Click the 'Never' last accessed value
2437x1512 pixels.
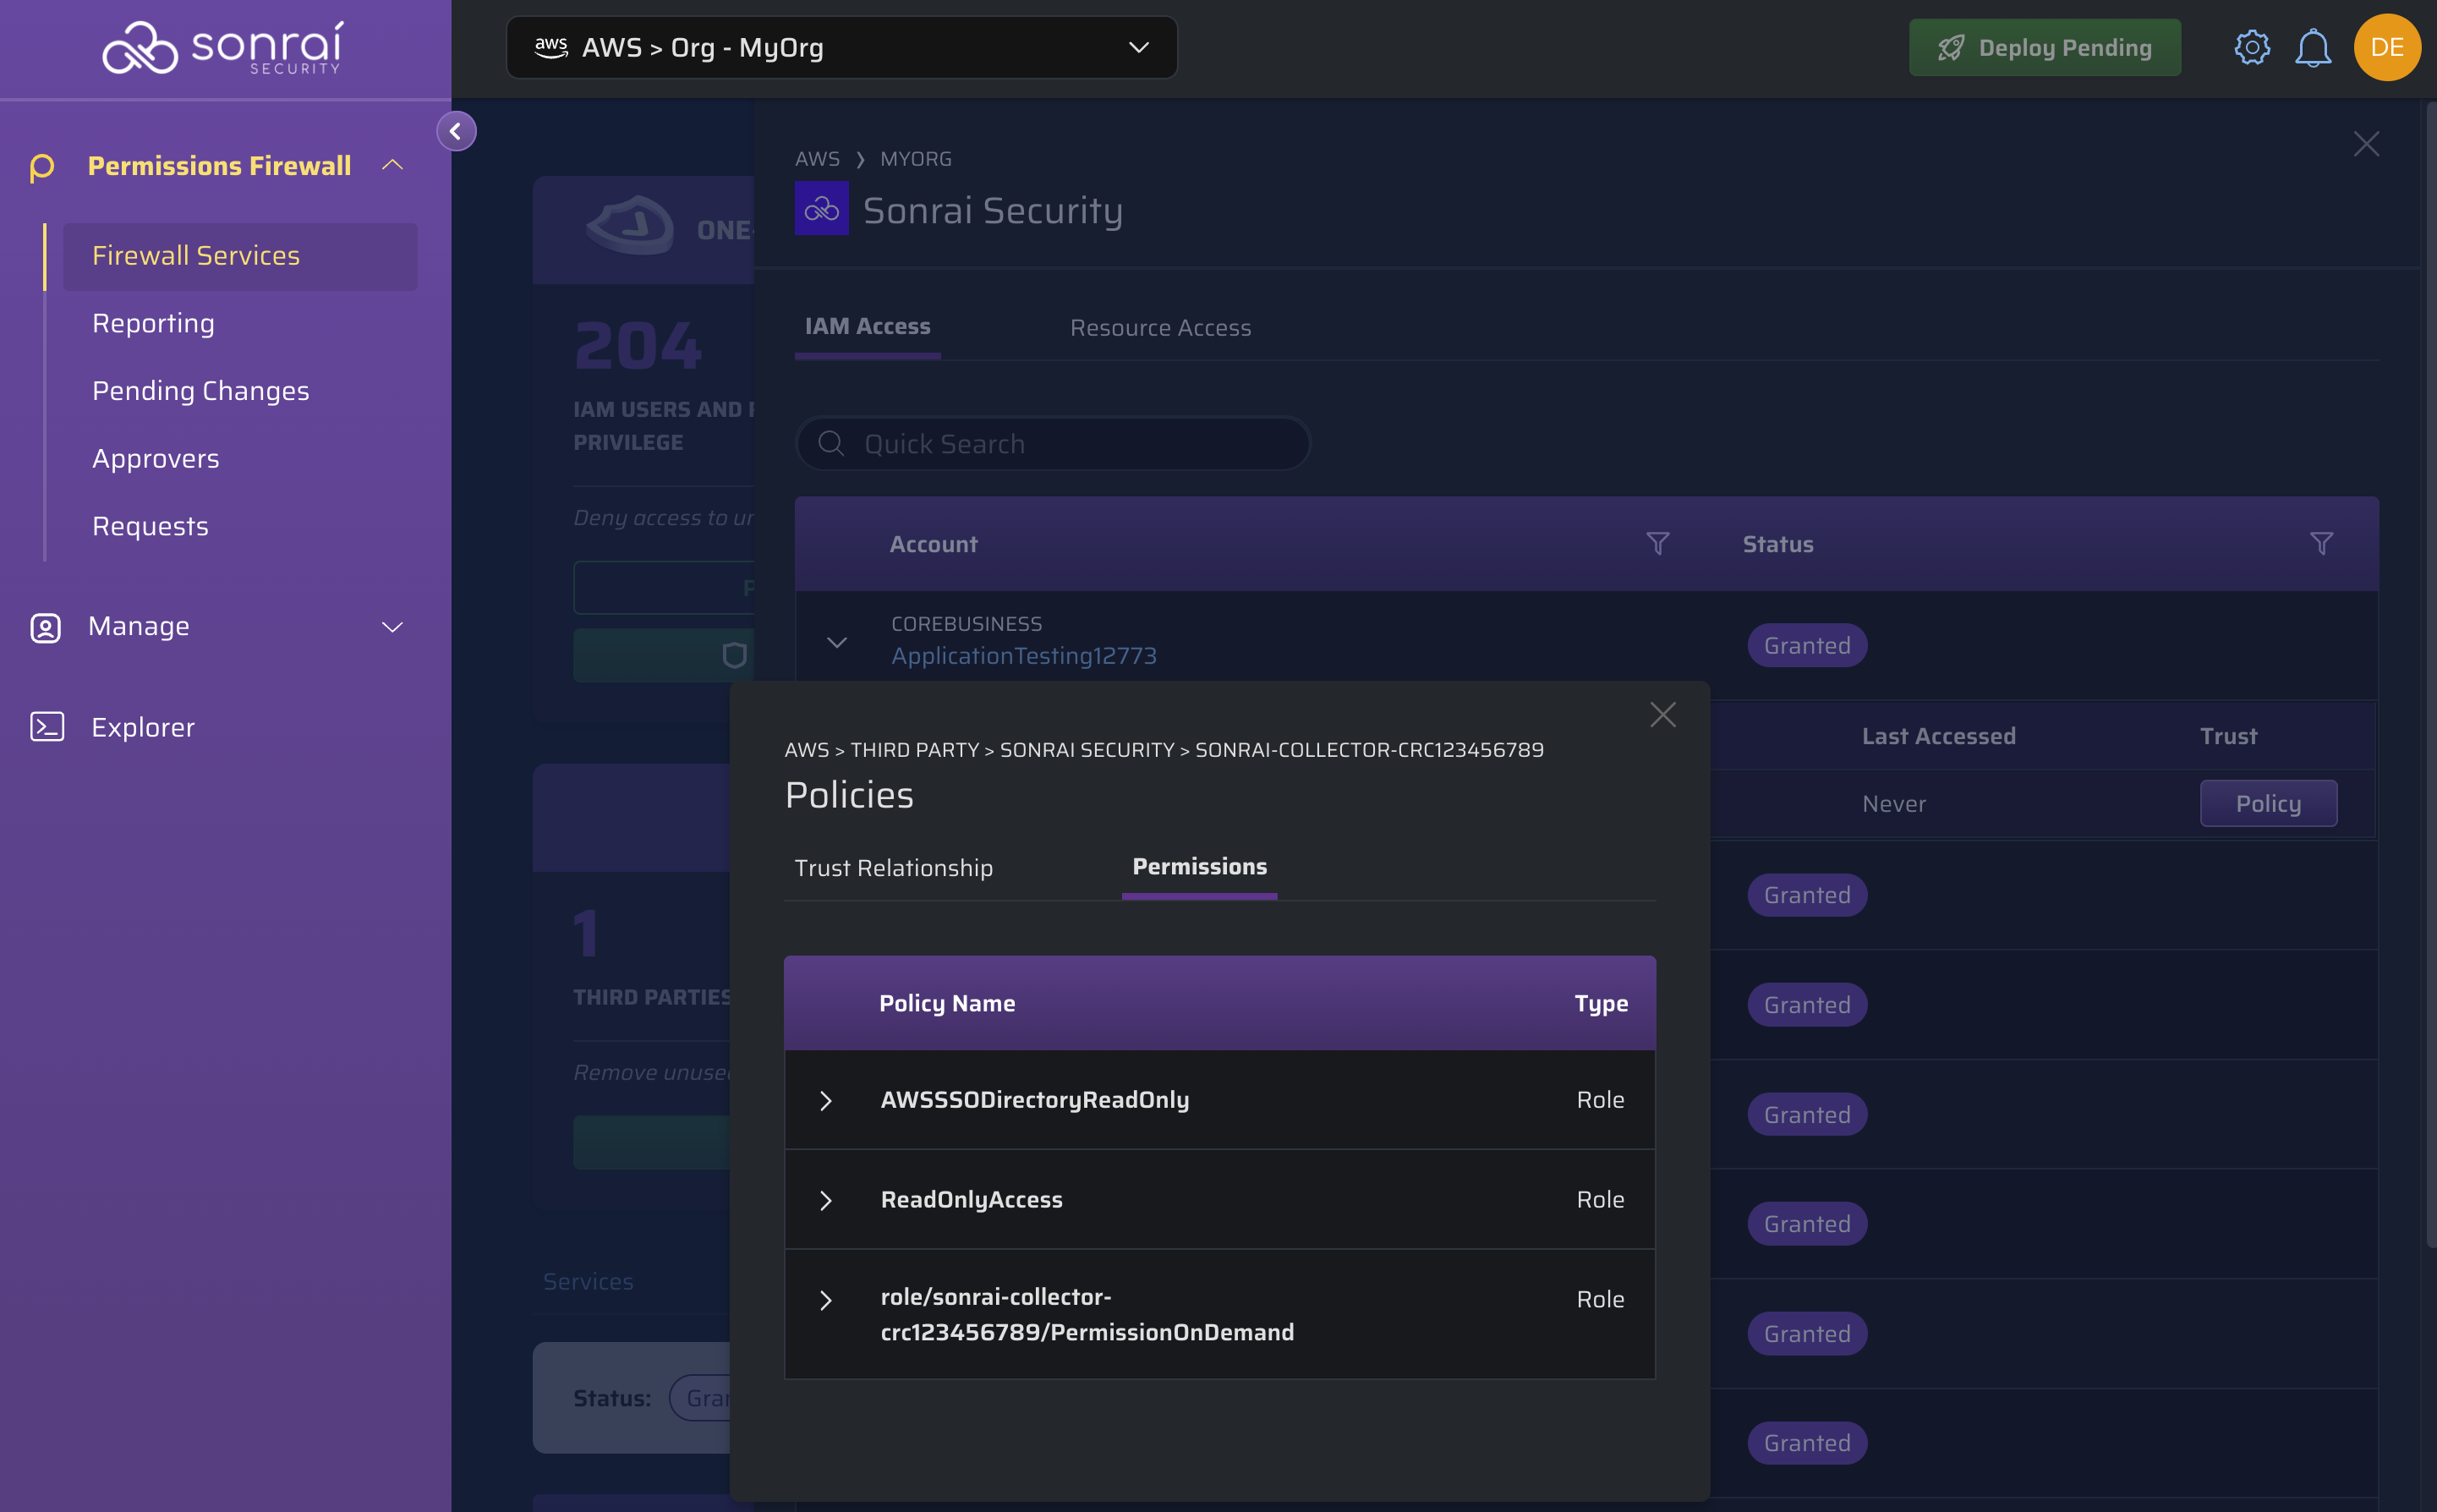[x=1893, y=803]
